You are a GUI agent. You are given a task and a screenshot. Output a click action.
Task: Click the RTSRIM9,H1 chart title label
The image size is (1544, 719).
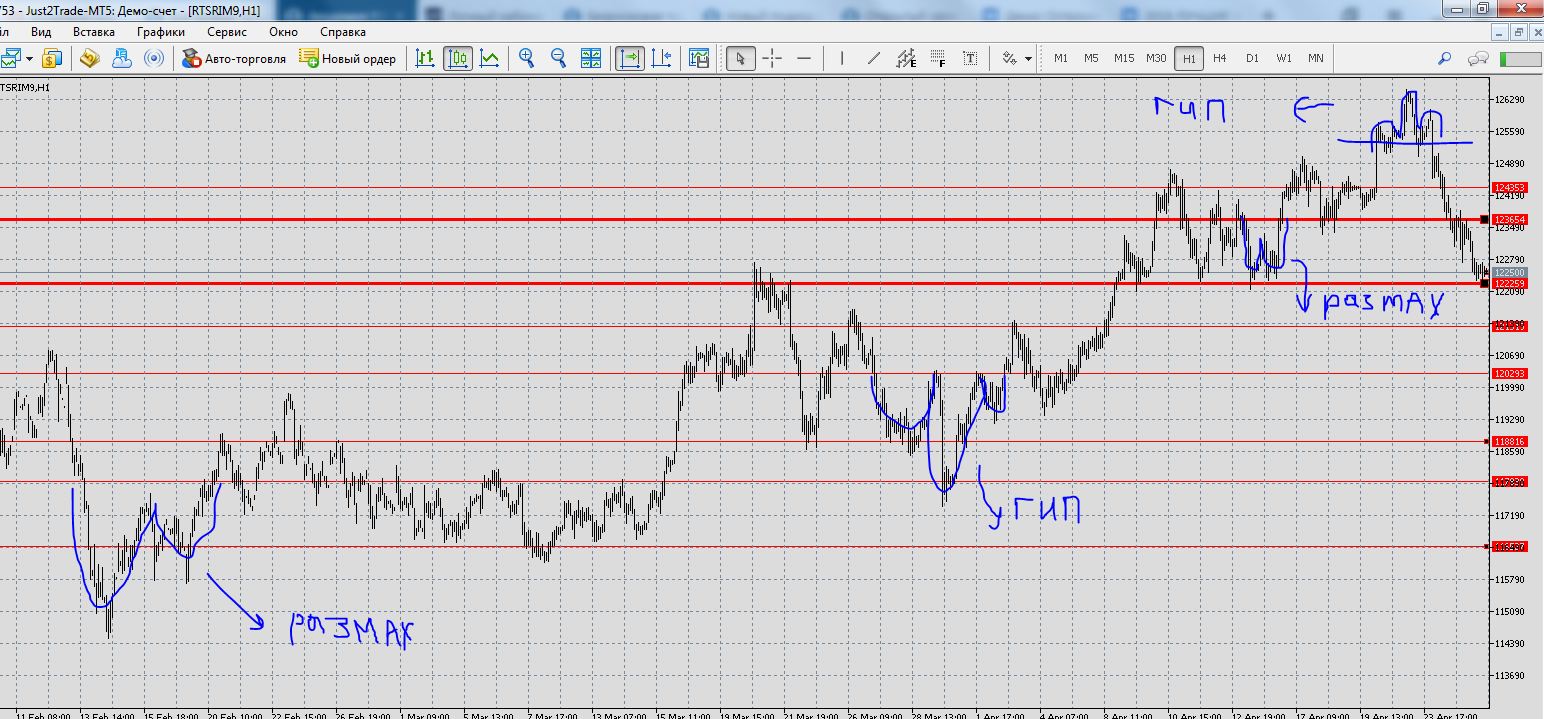tap(25, 88)
